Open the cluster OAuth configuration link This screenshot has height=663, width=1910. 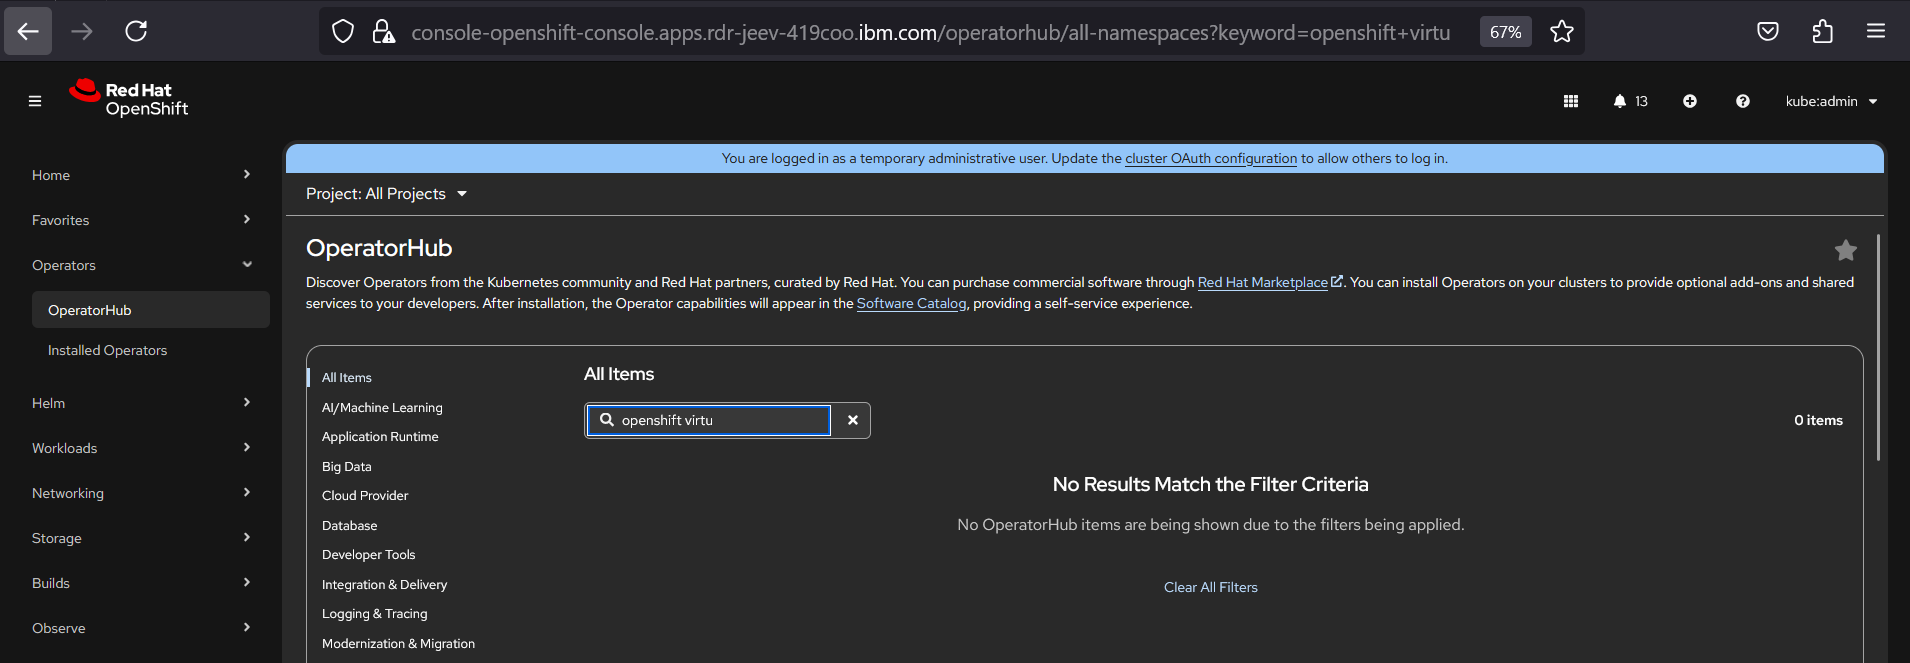point(1210,158)
